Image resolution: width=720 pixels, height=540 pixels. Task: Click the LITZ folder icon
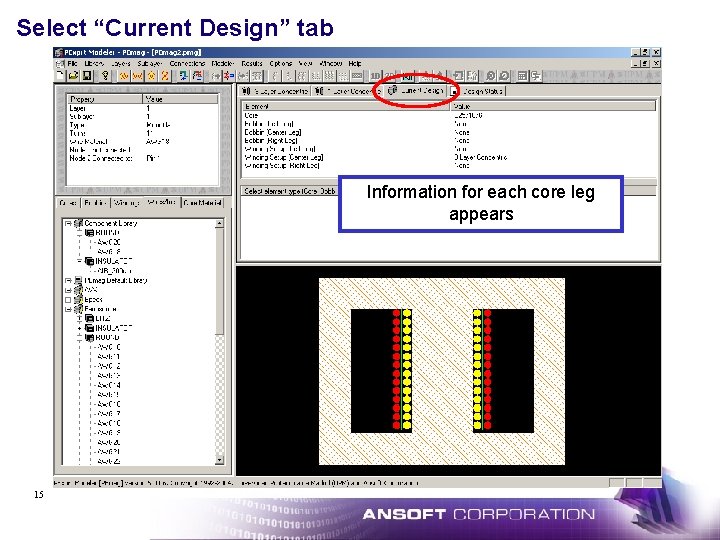click(90, 318)
